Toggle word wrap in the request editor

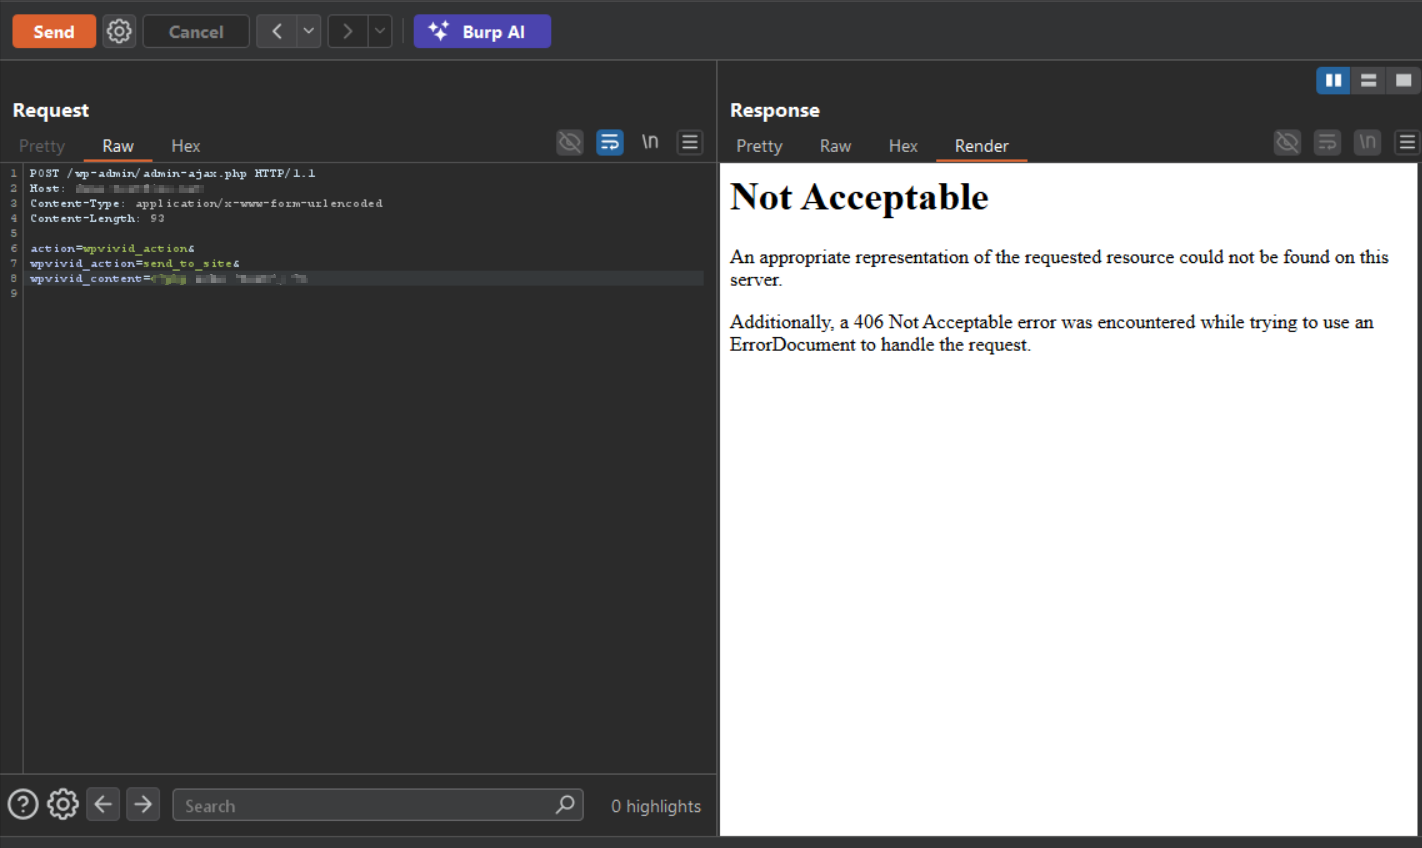click(610, 142)
